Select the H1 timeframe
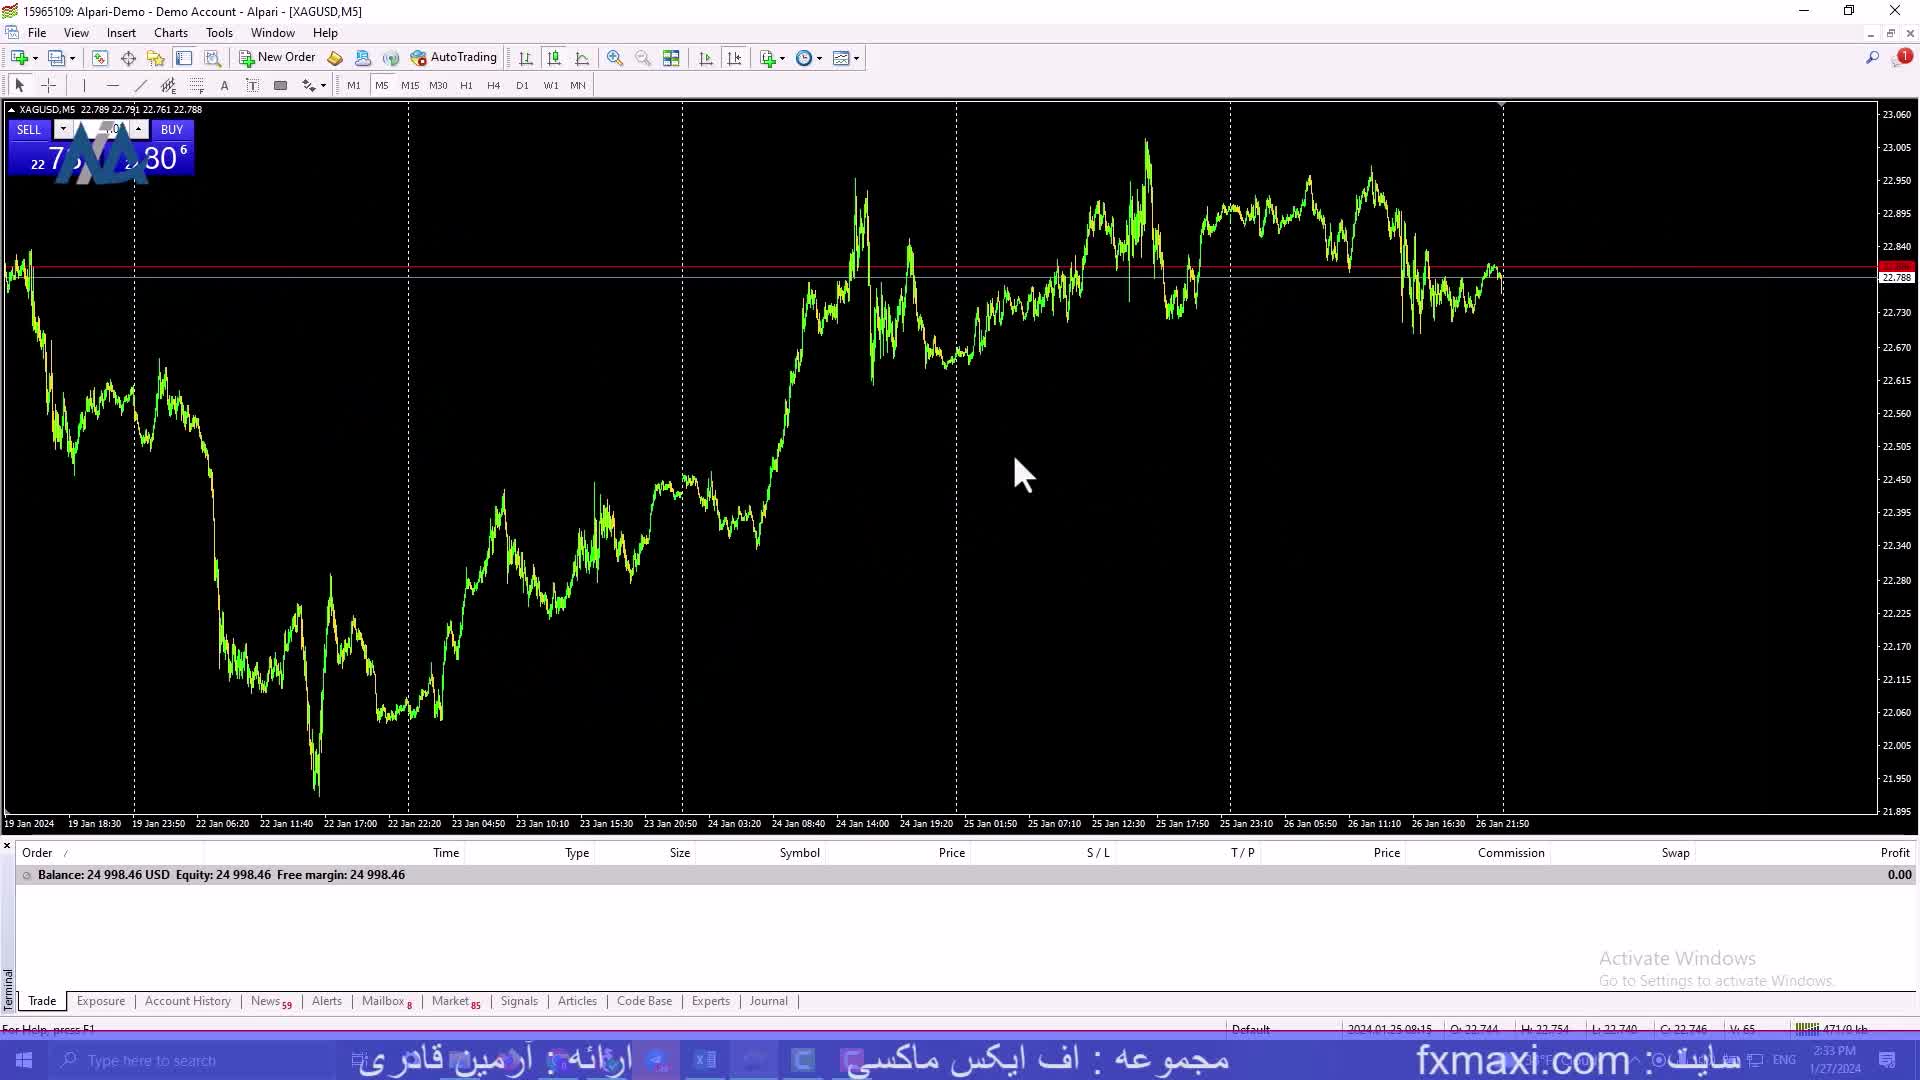This screenshot has height=1080, width=1920. (466, 86)
